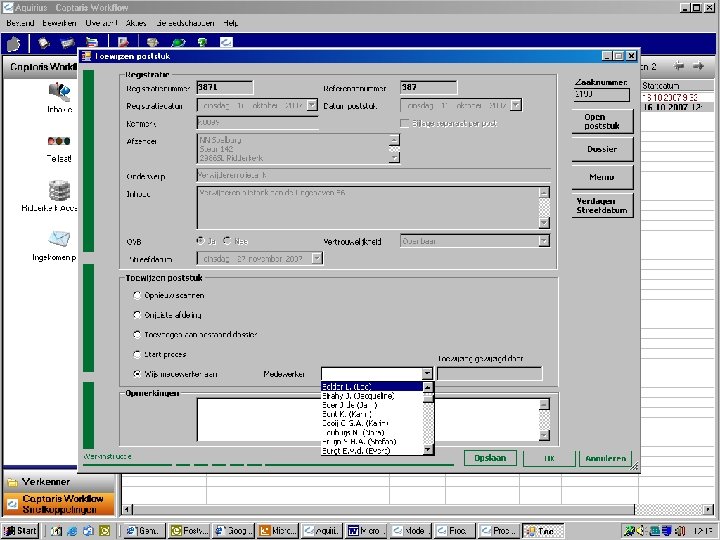Image resolution: width=720 pixels, height=540 pixels.
Task: Click the green question mark toolbar icon
Action: (x=202, y=43)
